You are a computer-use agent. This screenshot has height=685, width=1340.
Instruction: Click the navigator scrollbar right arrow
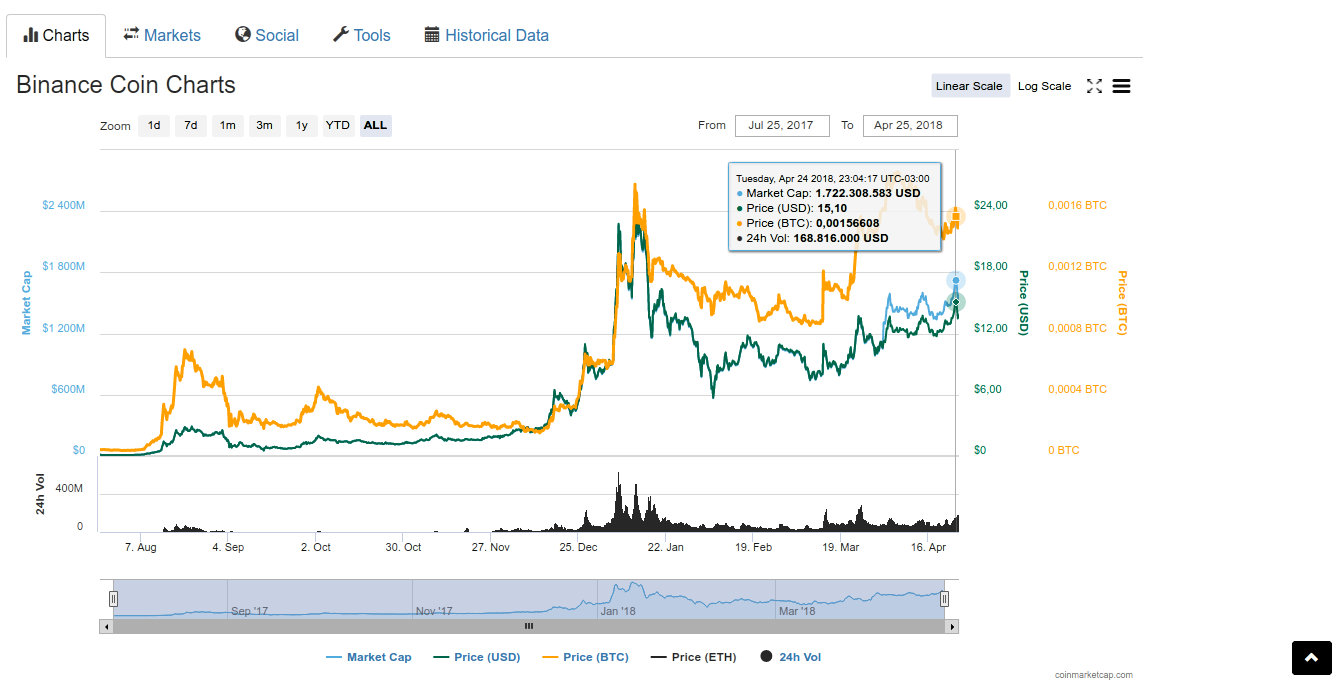coord(952,626)
